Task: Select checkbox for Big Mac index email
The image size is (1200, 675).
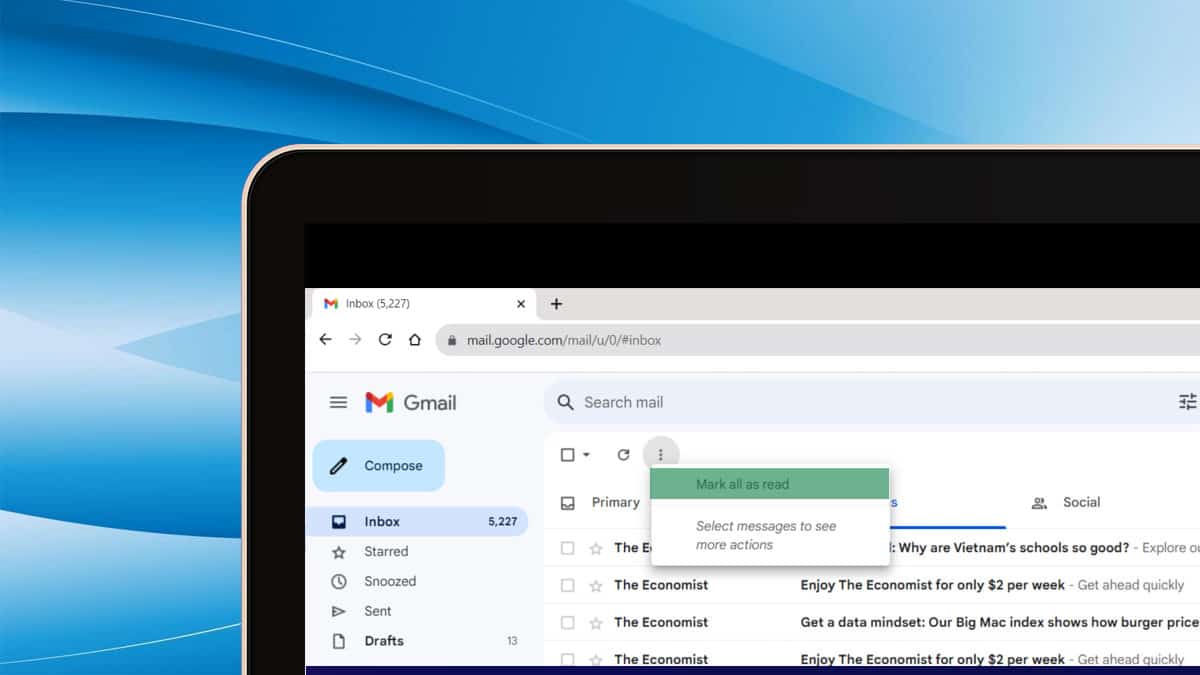Action: point(567,622)
